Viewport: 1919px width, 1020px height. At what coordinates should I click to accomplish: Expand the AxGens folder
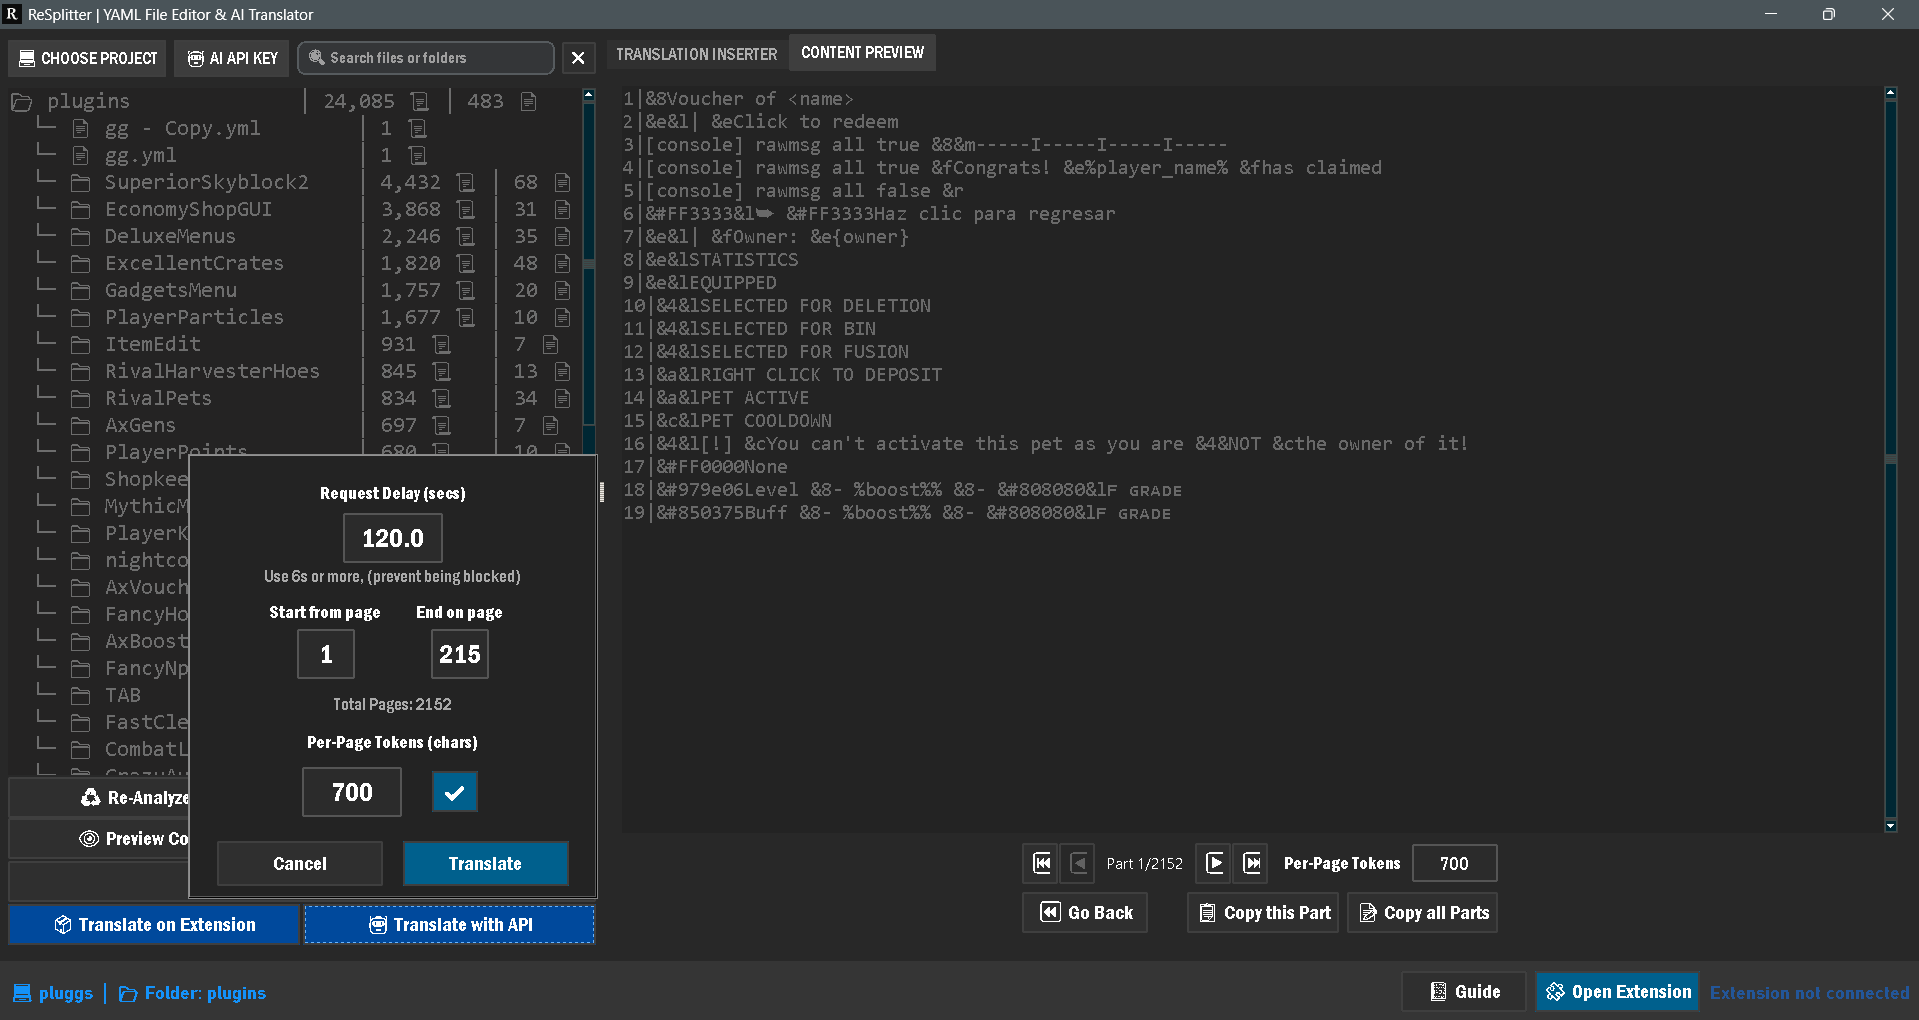pos(140,425)
